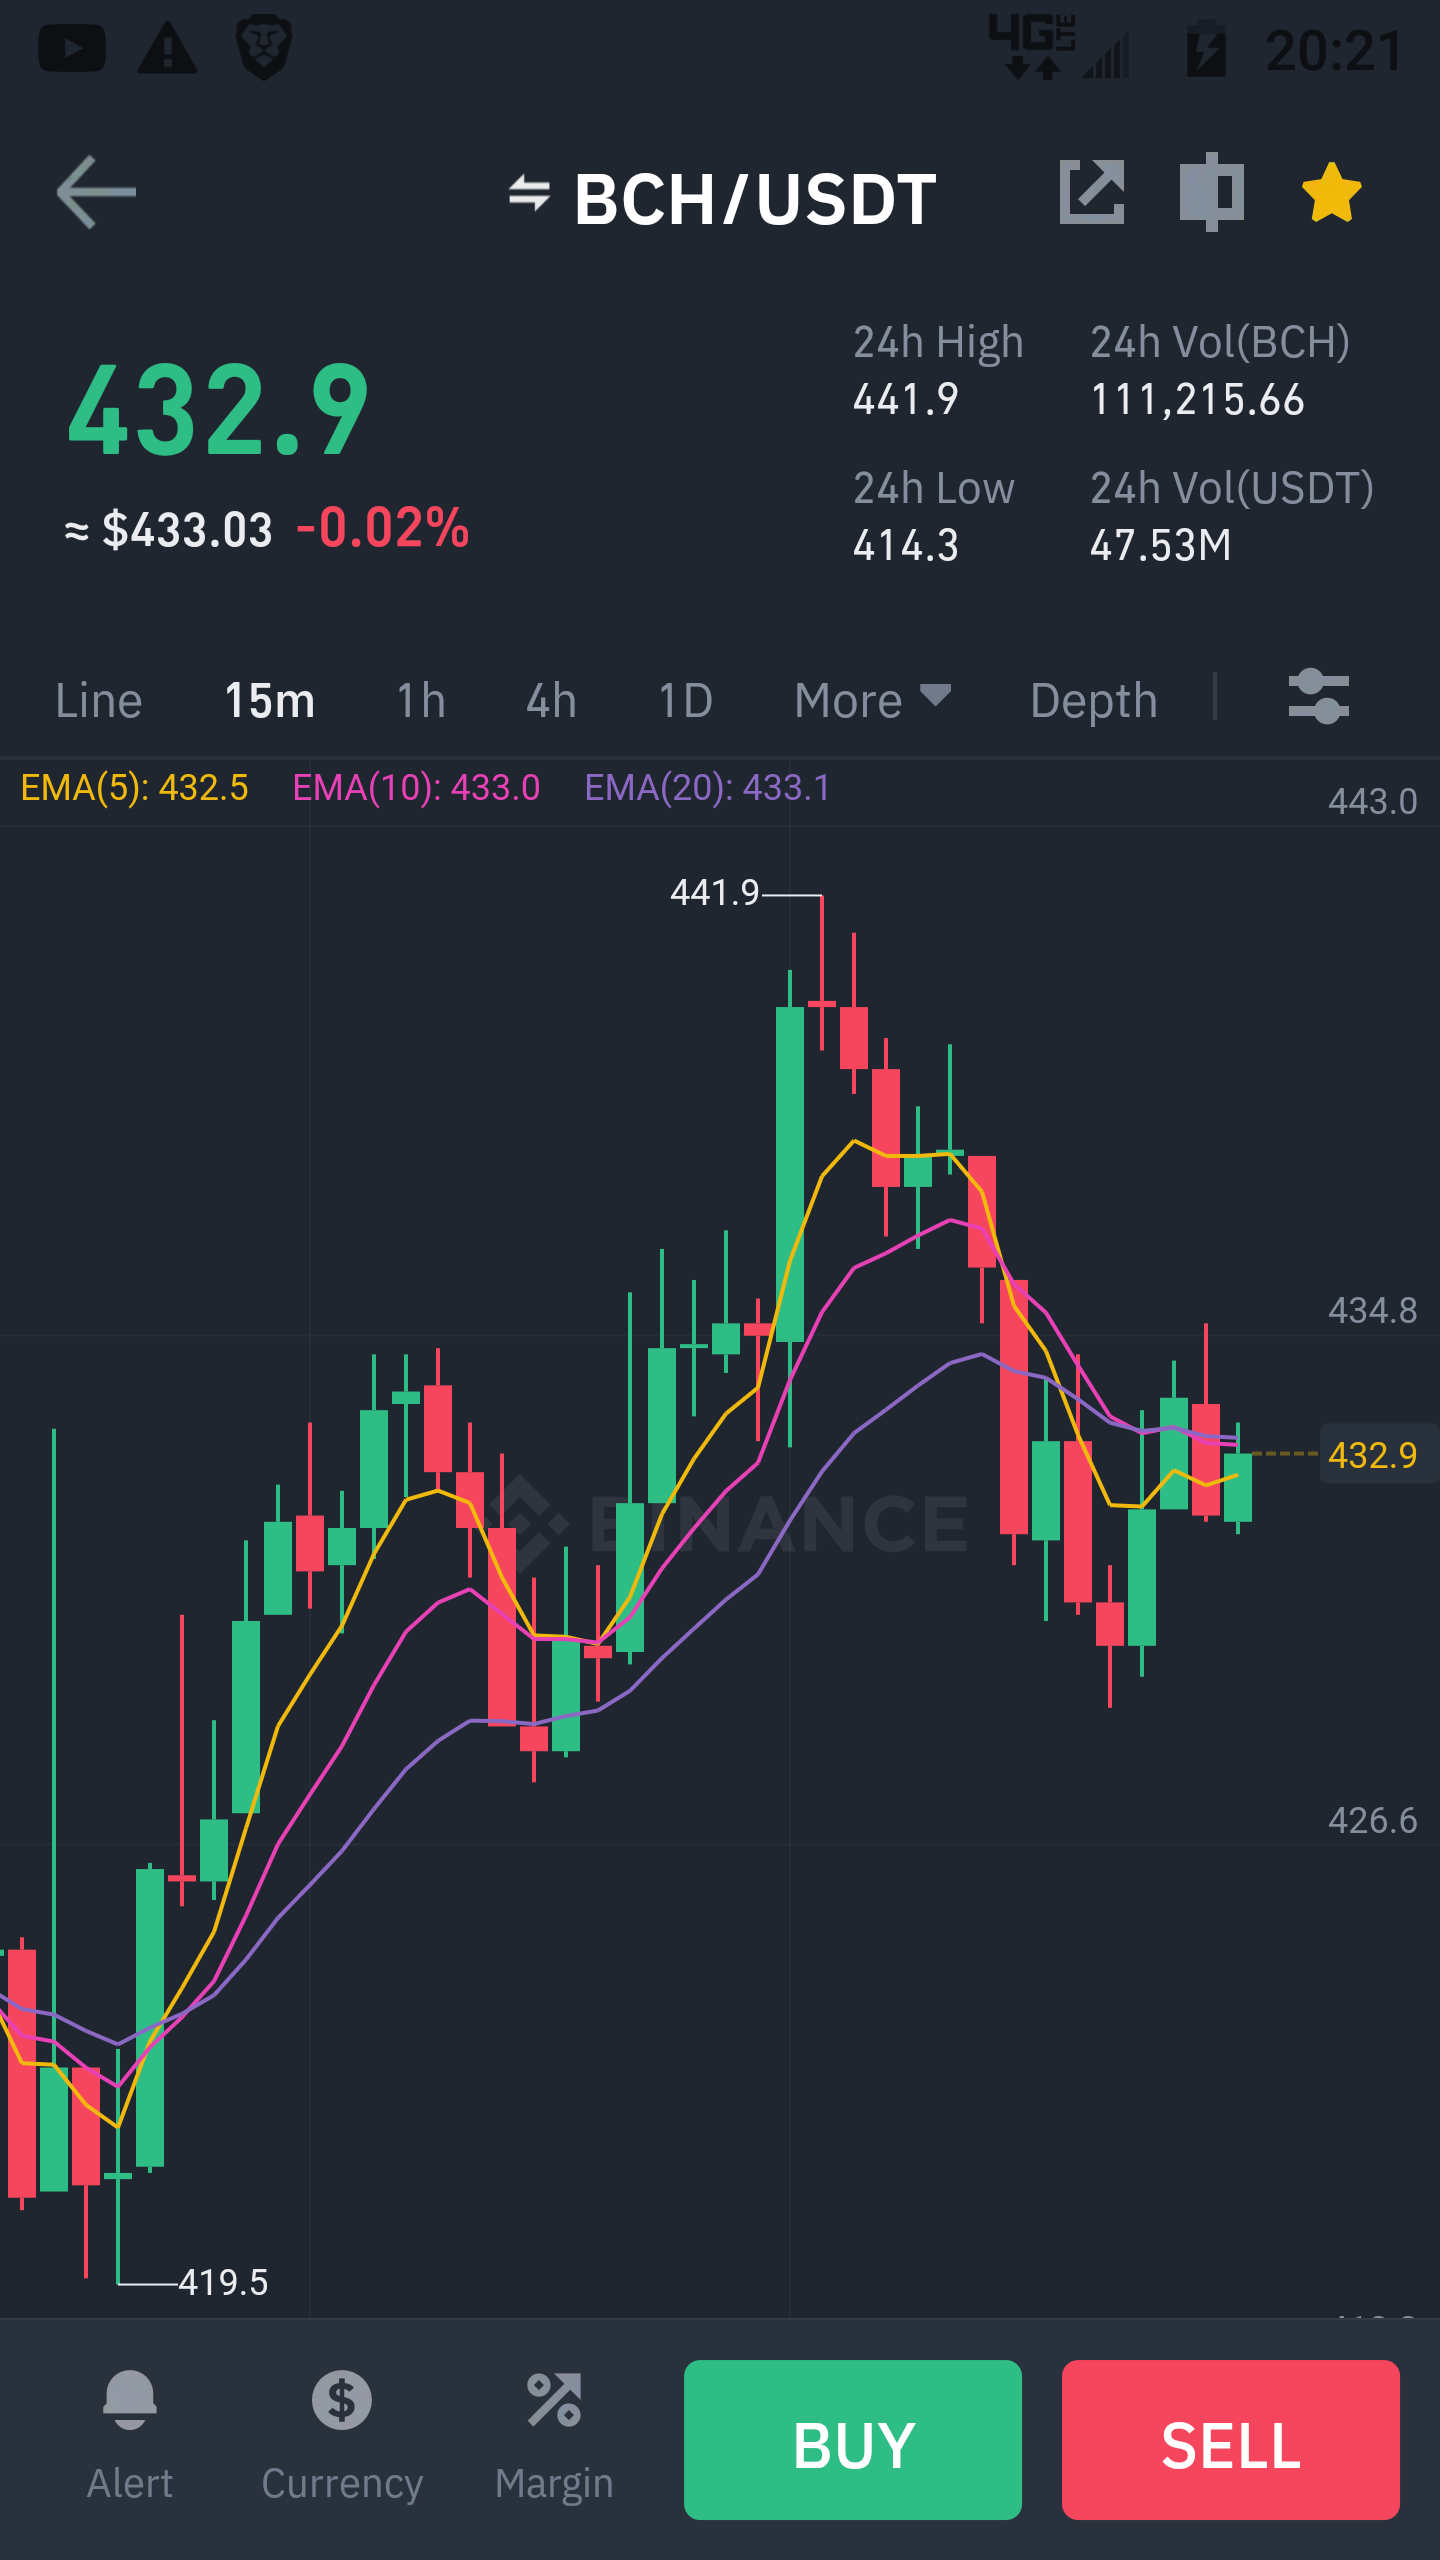Select the 1D interval tab

685,700
